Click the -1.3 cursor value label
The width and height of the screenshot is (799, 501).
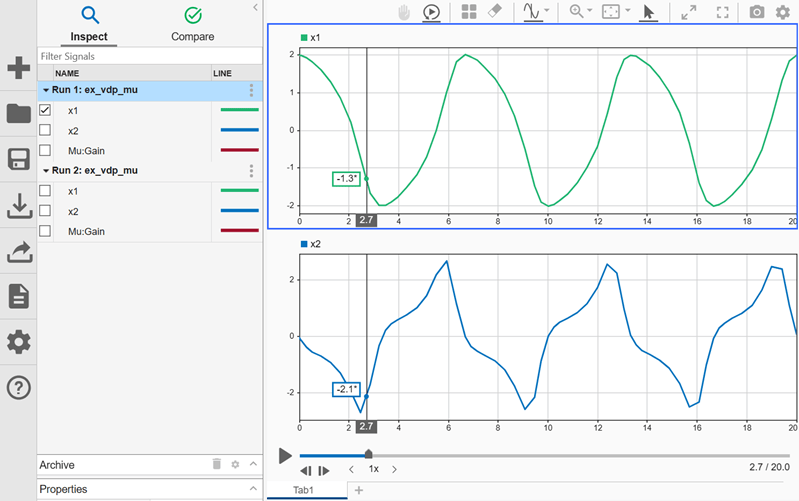pyautogui.click(x=347, y=179)
